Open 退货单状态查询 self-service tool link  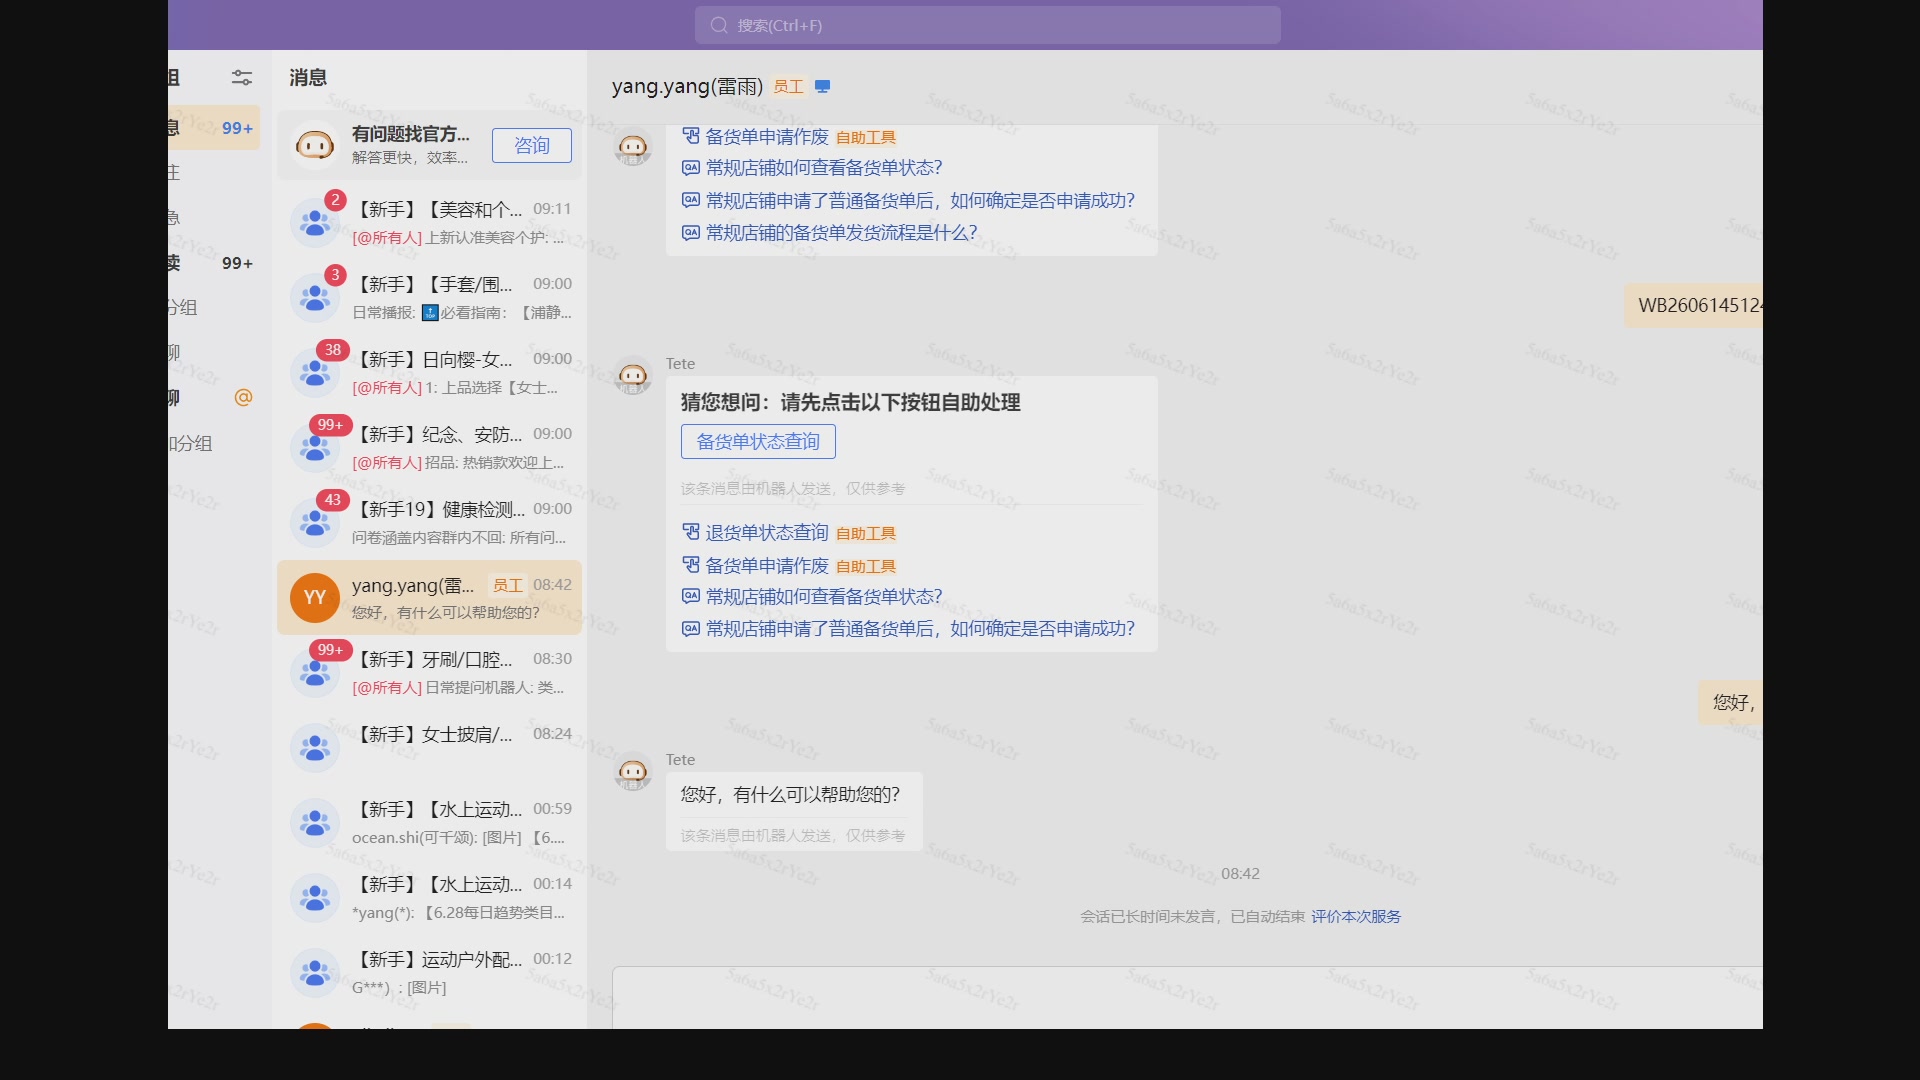pos(767,532)
